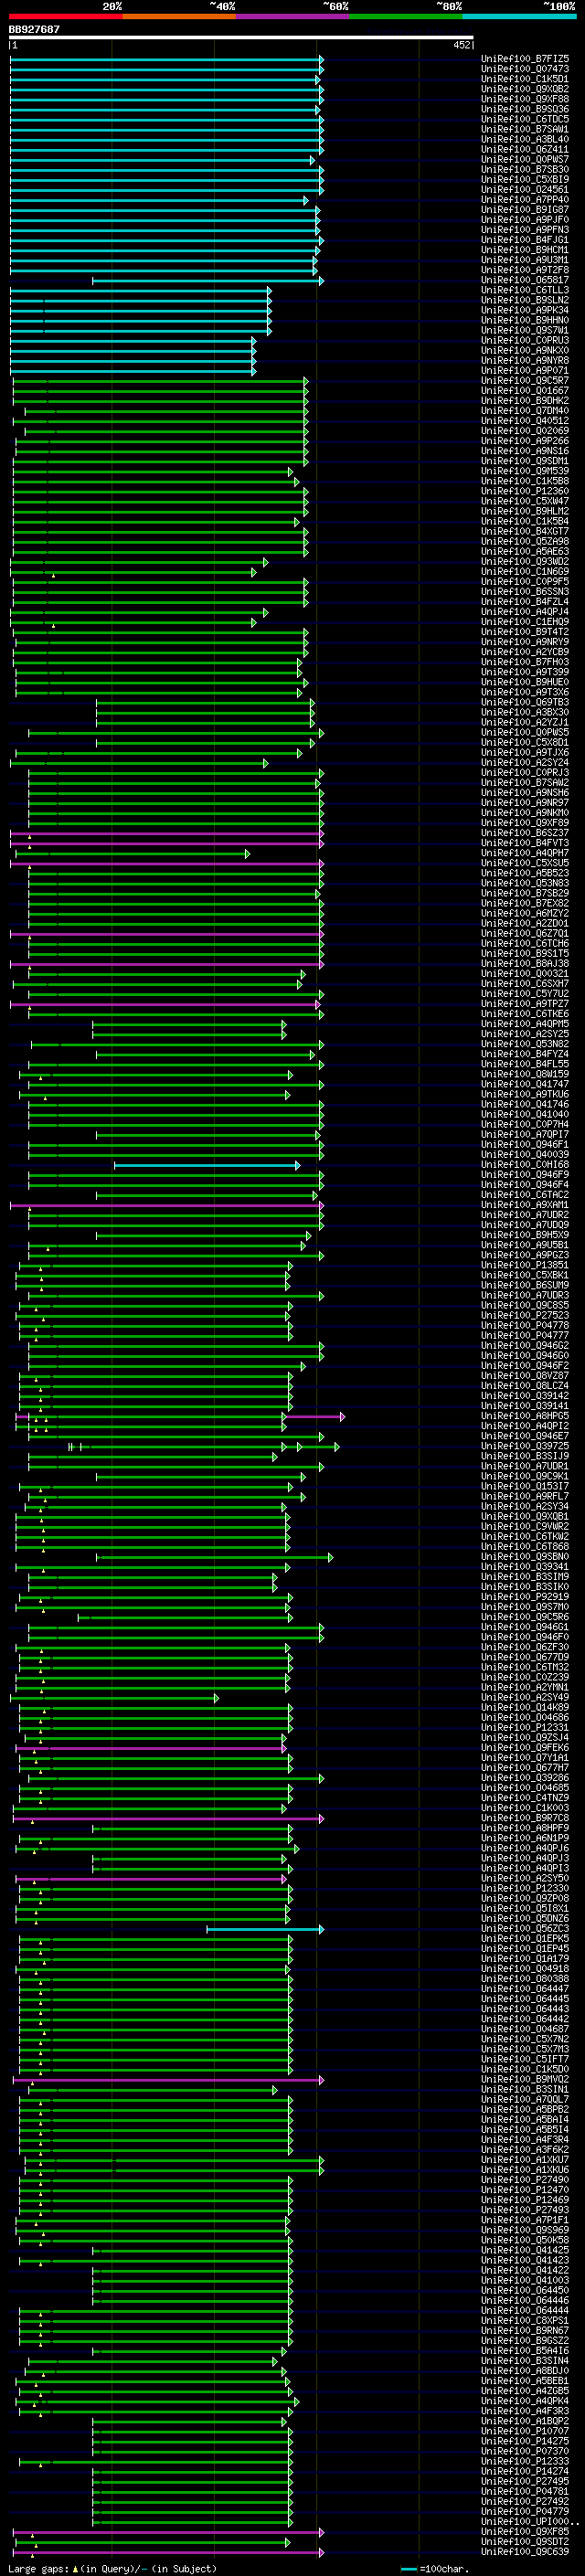Screen dimensions: 585x2576
Task: Click the UniRef100_B9IG87 label
Action: (x=524, y=209)
